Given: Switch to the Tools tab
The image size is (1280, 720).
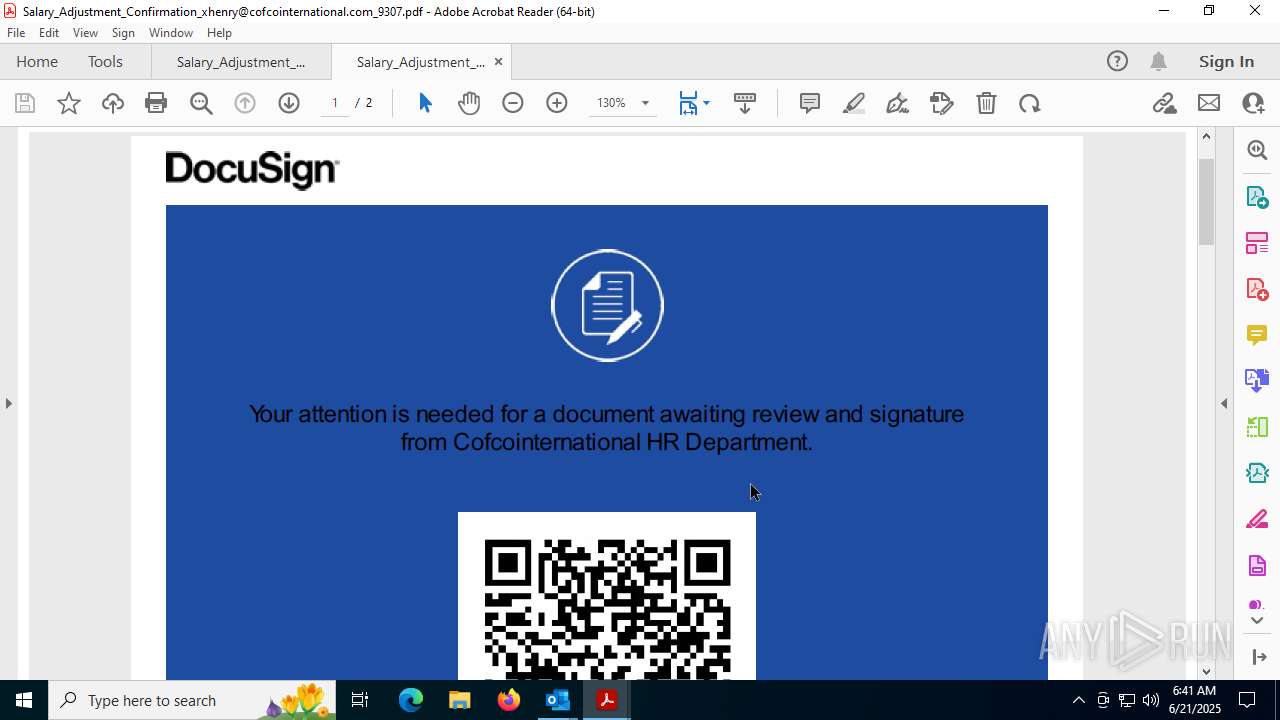Looking at the screenshot, I should tap(105, 61).
